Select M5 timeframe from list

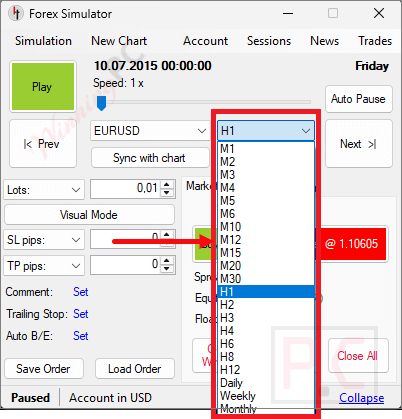coord(266,201)
